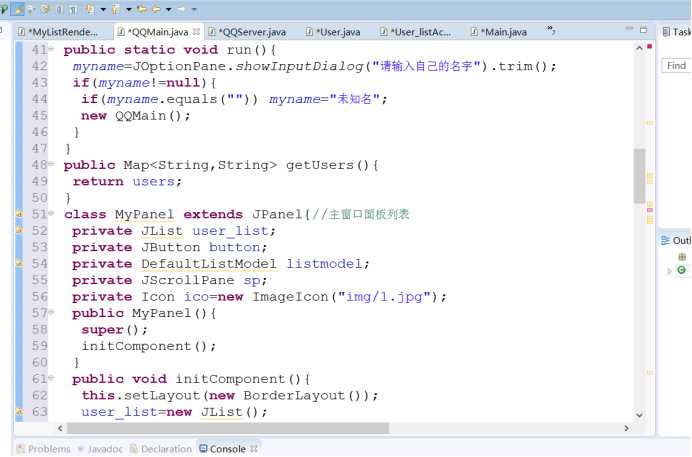Open the Problems view tab
Viewport: 692px width, 457px height.
44,449
